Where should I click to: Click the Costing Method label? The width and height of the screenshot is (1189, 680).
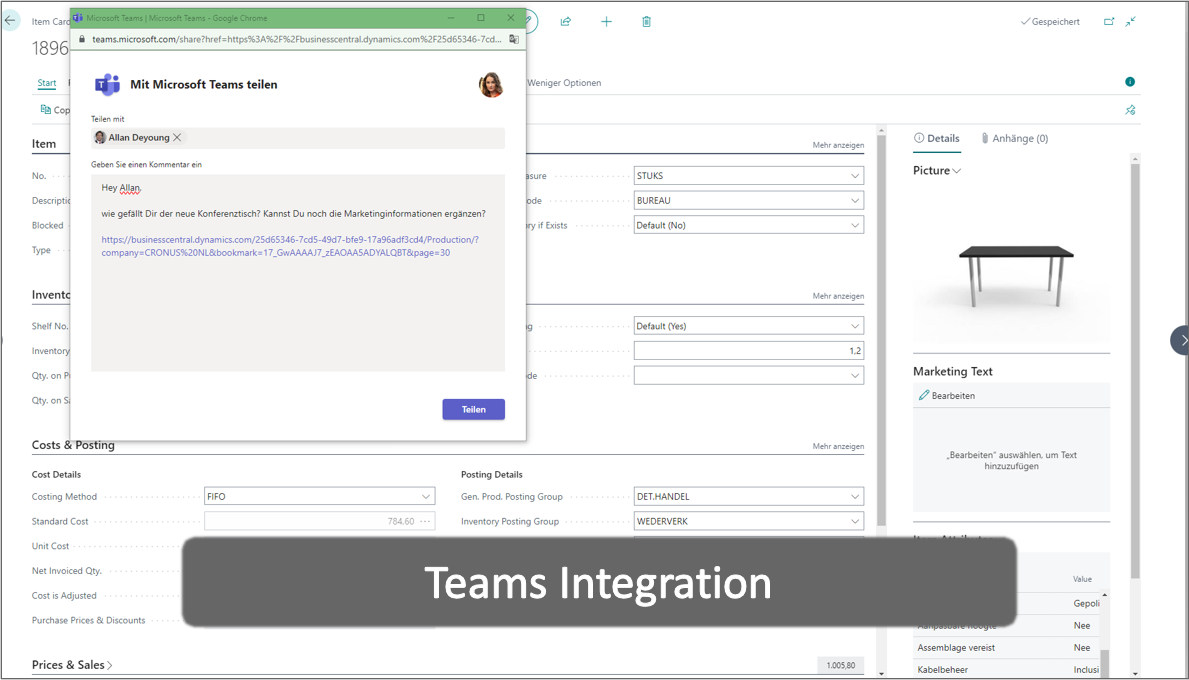(64, 497)
